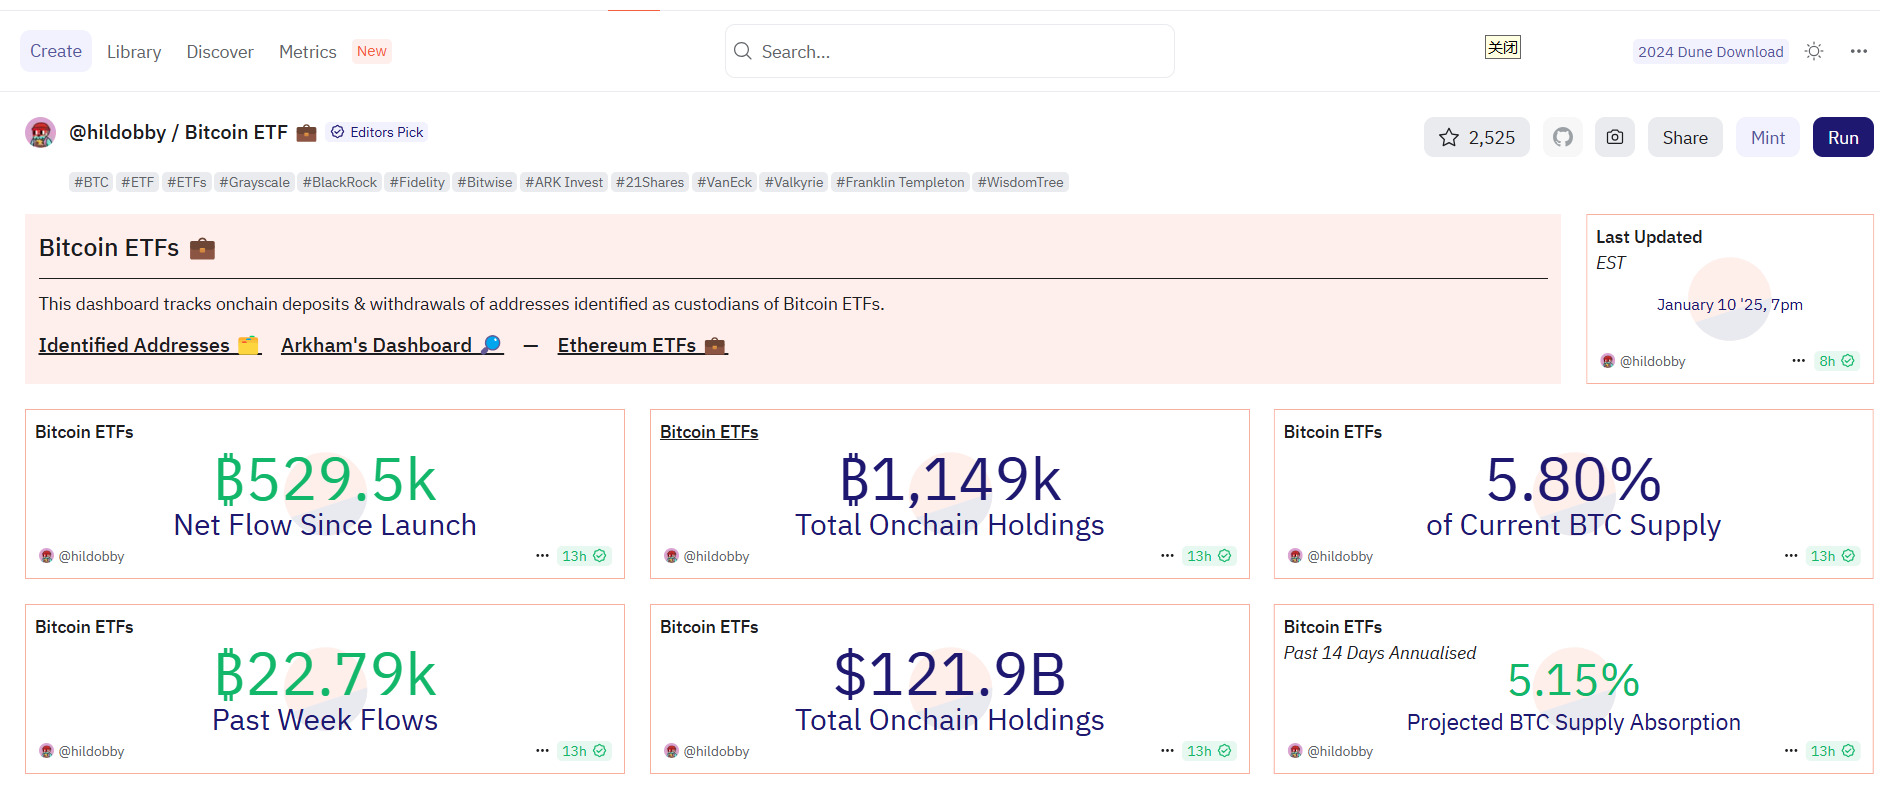Image resolution: width=1880 pixels, height=786 pixels.
Task: Click 13h refresh status on Current BTC Supply card
Action: (1833, 556)
